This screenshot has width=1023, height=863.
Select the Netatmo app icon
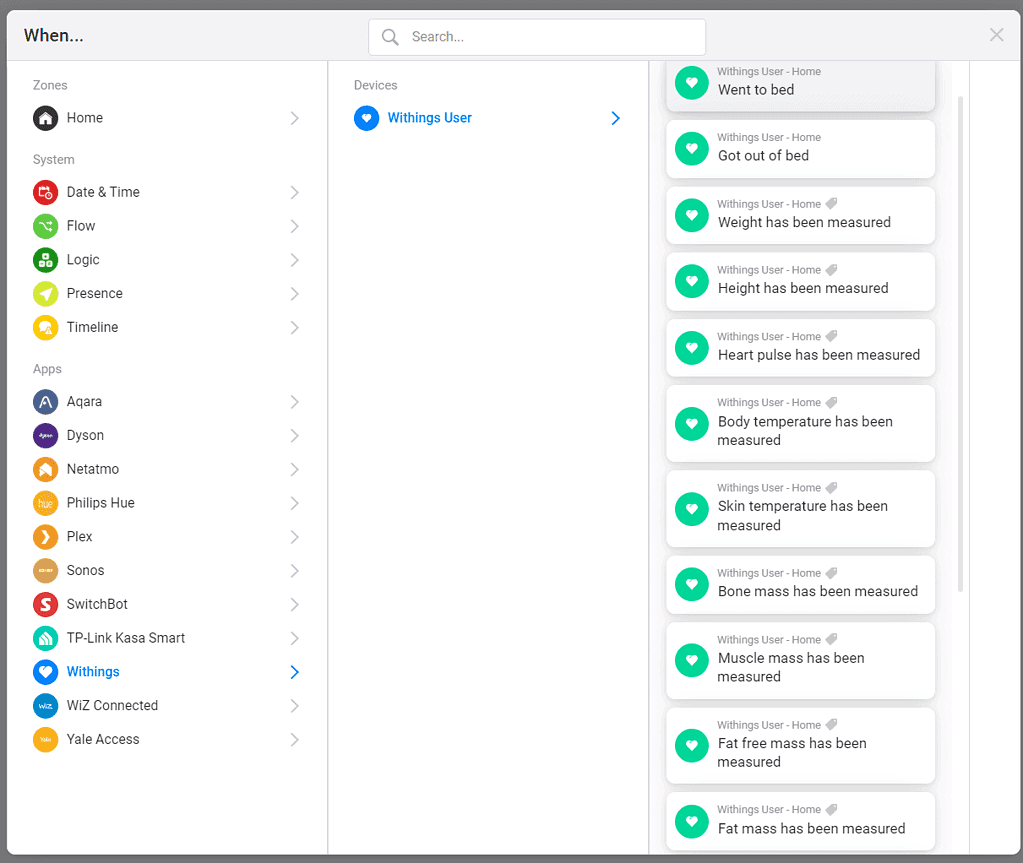click(x=45, y=470)
